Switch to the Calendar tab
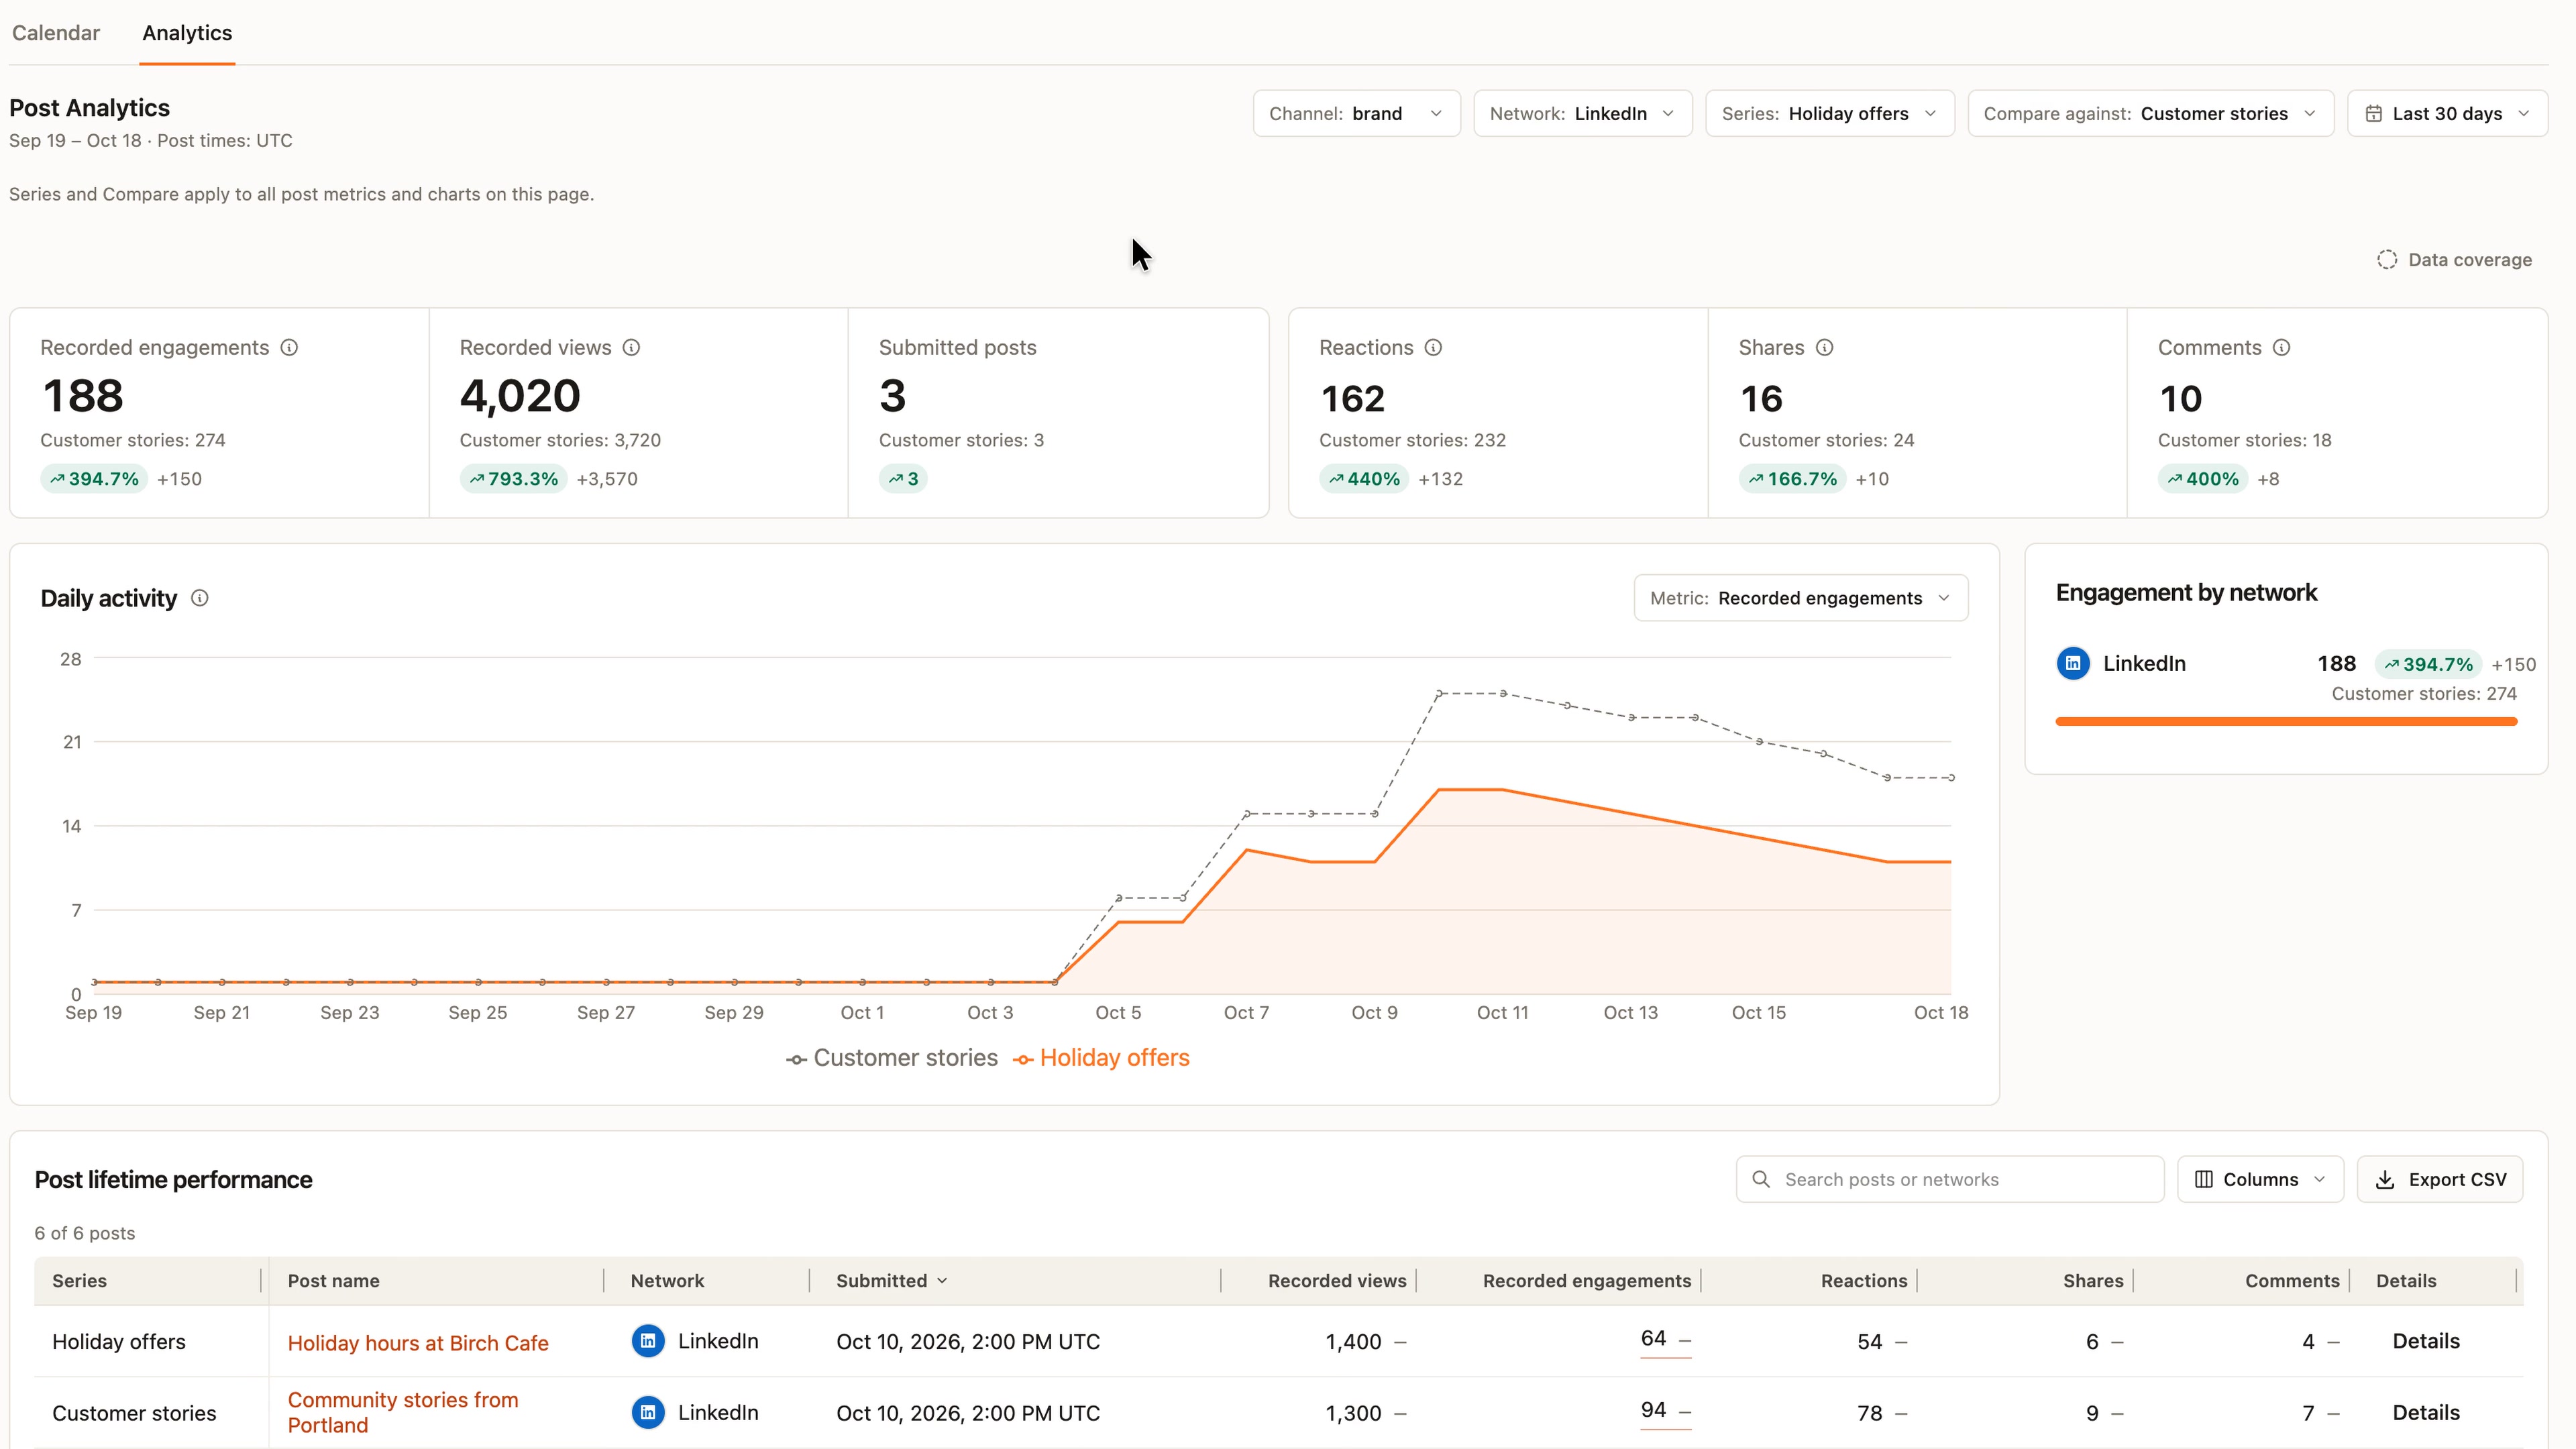Screen dimensions: 2576x1449 click(x=56, y=33)
